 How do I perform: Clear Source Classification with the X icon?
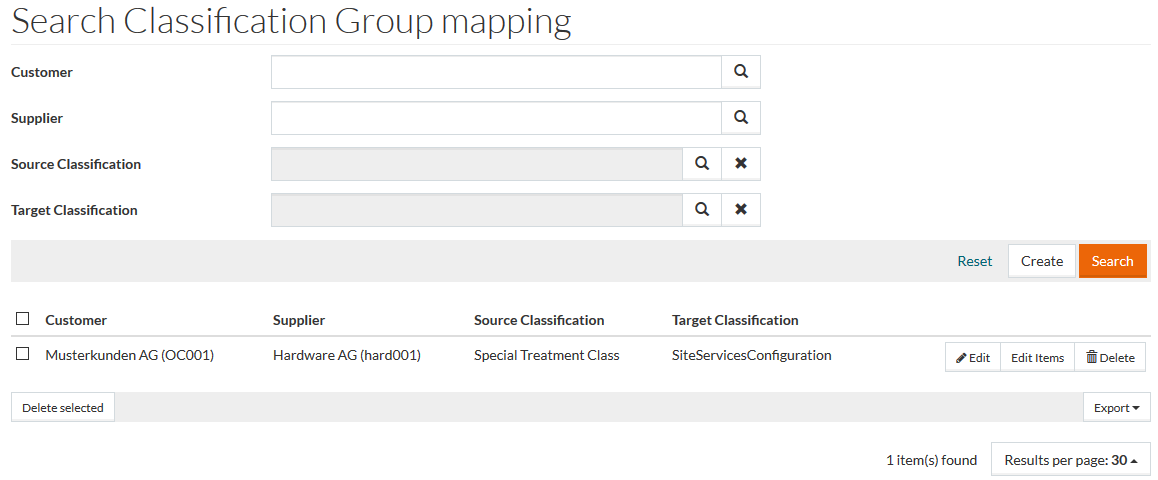(741, 164)
